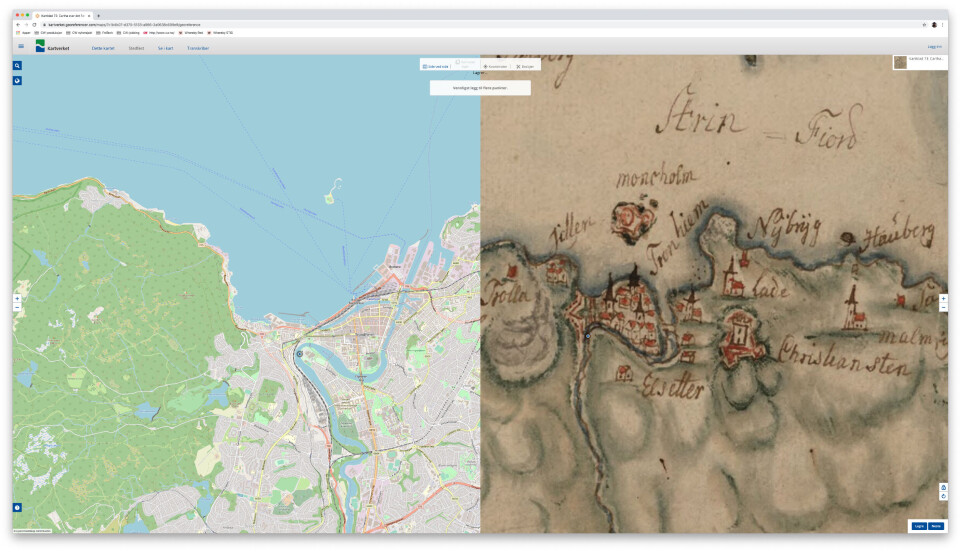960x552 pixels.
Task: Open the Transkriber menu item
Action: (198, 48)
